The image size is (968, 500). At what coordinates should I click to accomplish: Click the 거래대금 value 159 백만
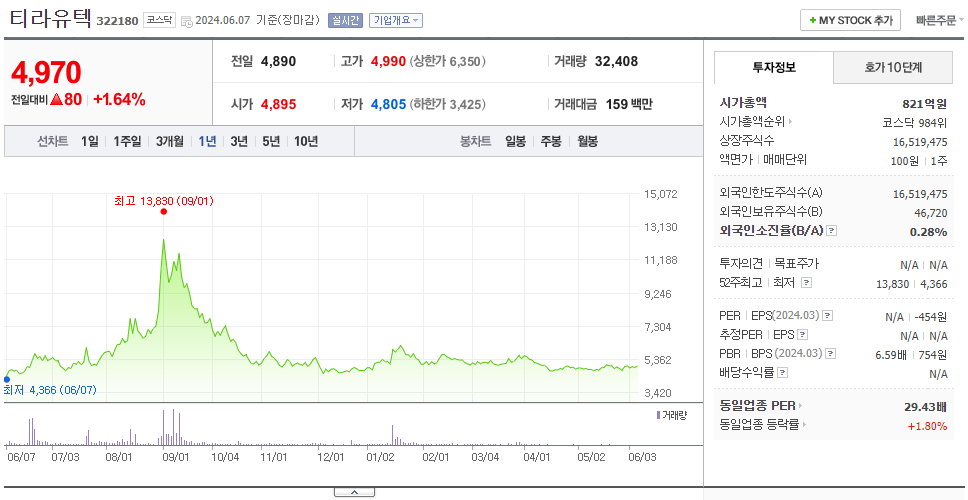[629, 104]
